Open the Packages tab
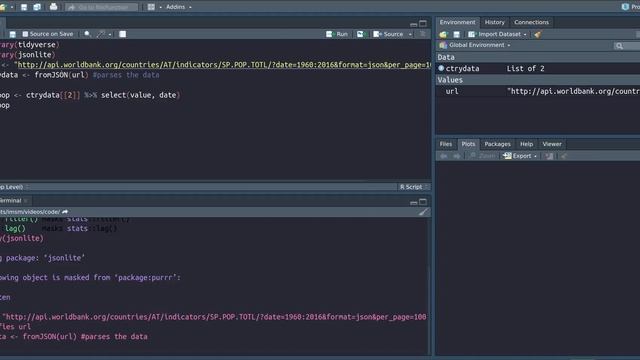The image size is (640, 360). 497,144
